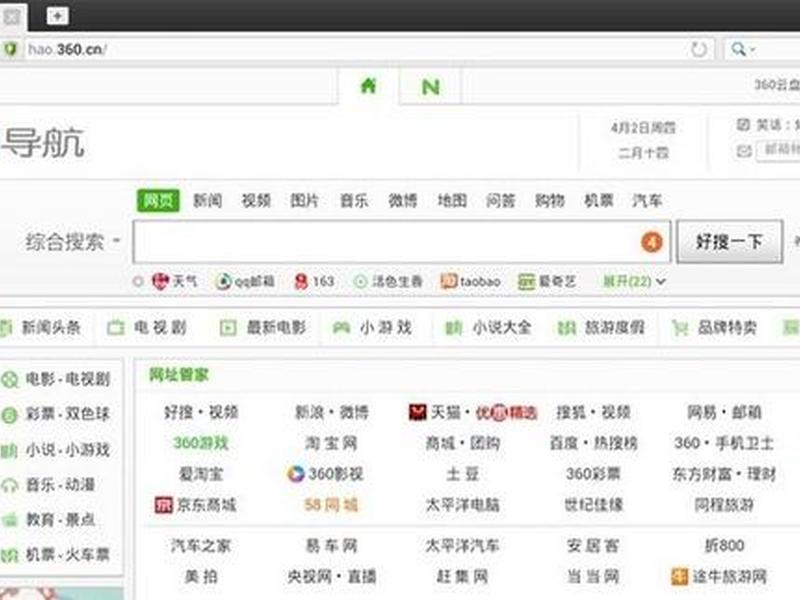800x600 pixels.
Task: Open the 太平洋电脑 link
Action: pos(462,505)
